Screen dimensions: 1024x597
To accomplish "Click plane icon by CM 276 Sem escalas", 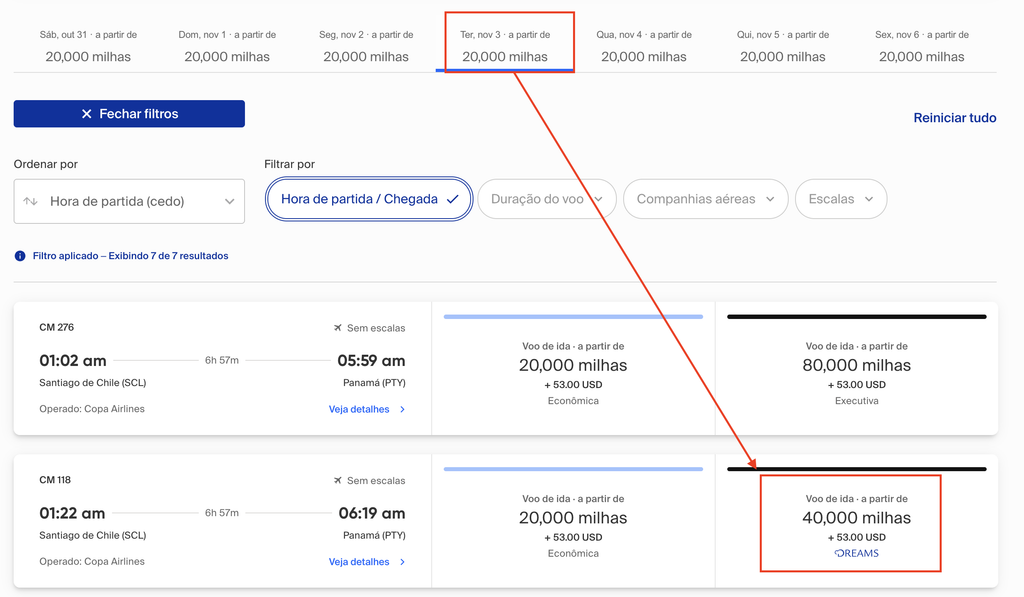I will [x=338, y=328].
